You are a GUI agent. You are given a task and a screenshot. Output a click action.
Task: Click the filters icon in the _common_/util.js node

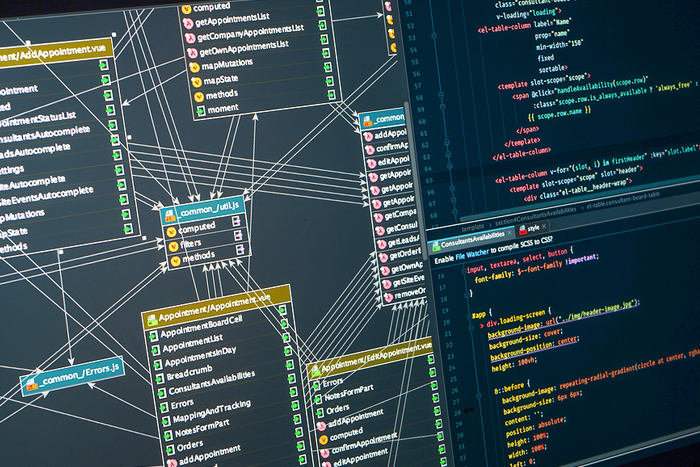171,243
